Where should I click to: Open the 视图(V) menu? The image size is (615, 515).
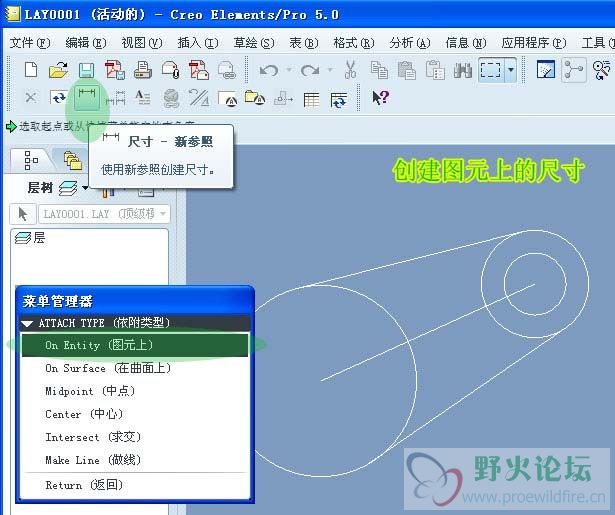point(142,42)
